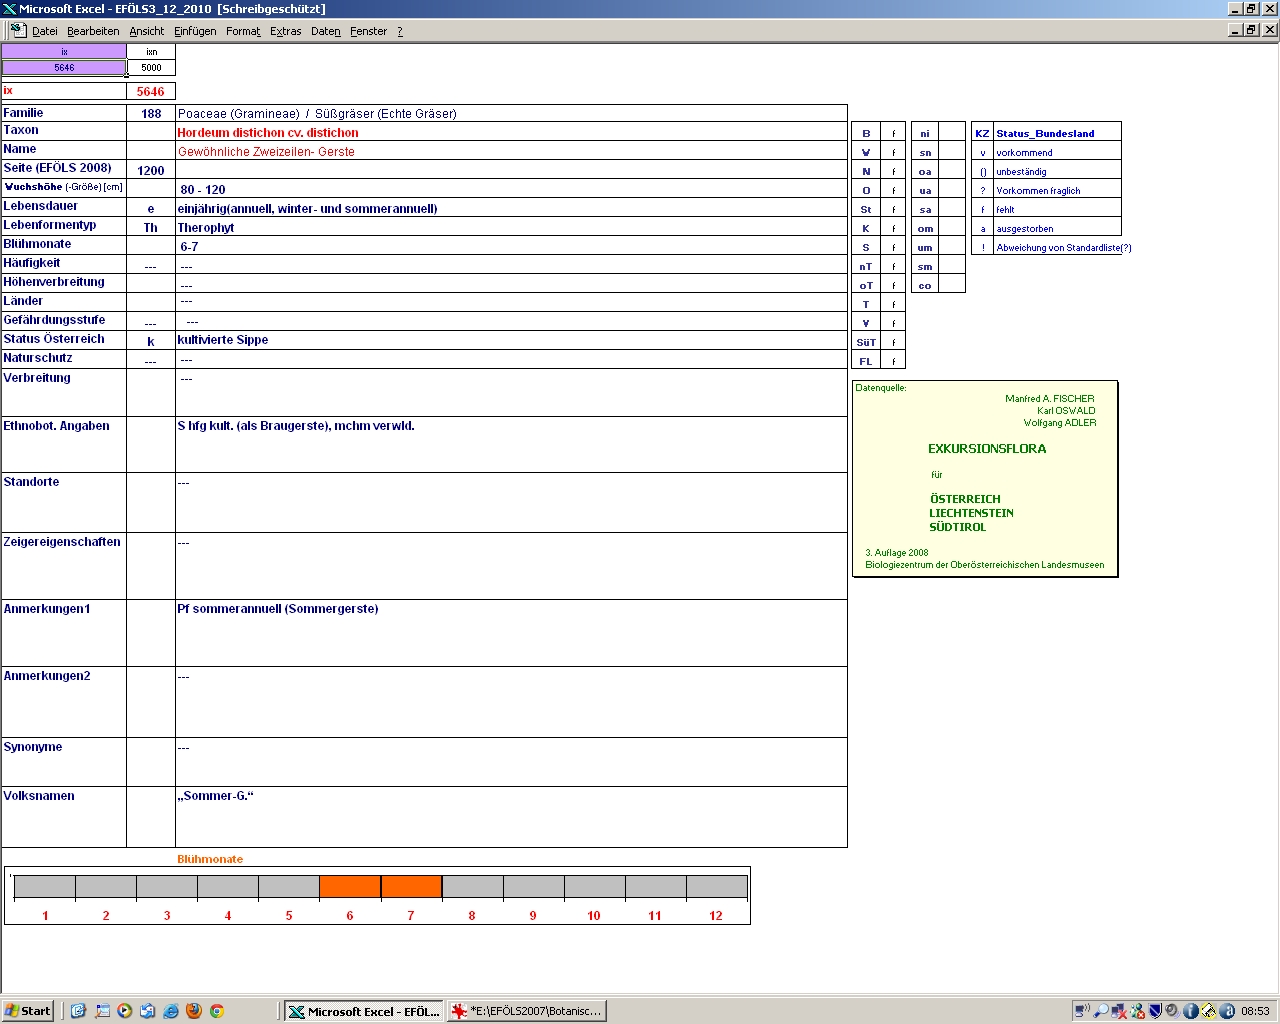The image size is (1280, 1024).
Task: Click the security shield tray icon
Action: point(1155,1011)
